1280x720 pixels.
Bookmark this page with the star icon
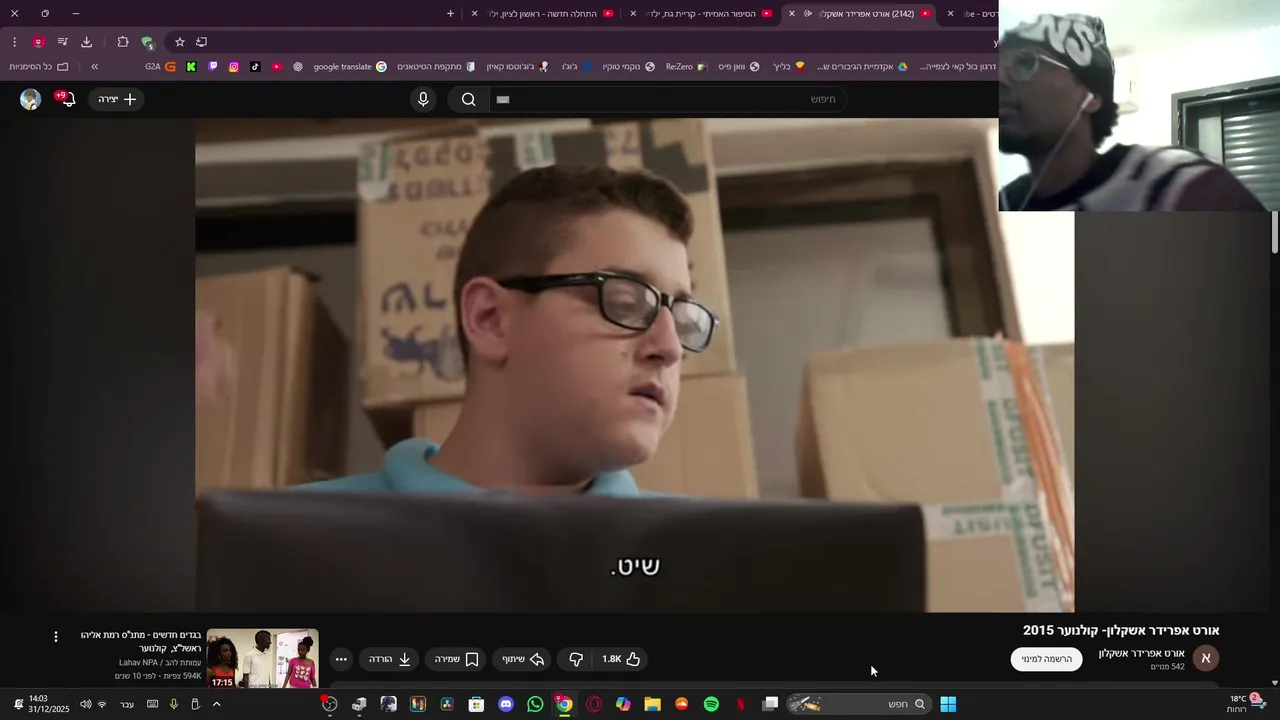[180, 42]
